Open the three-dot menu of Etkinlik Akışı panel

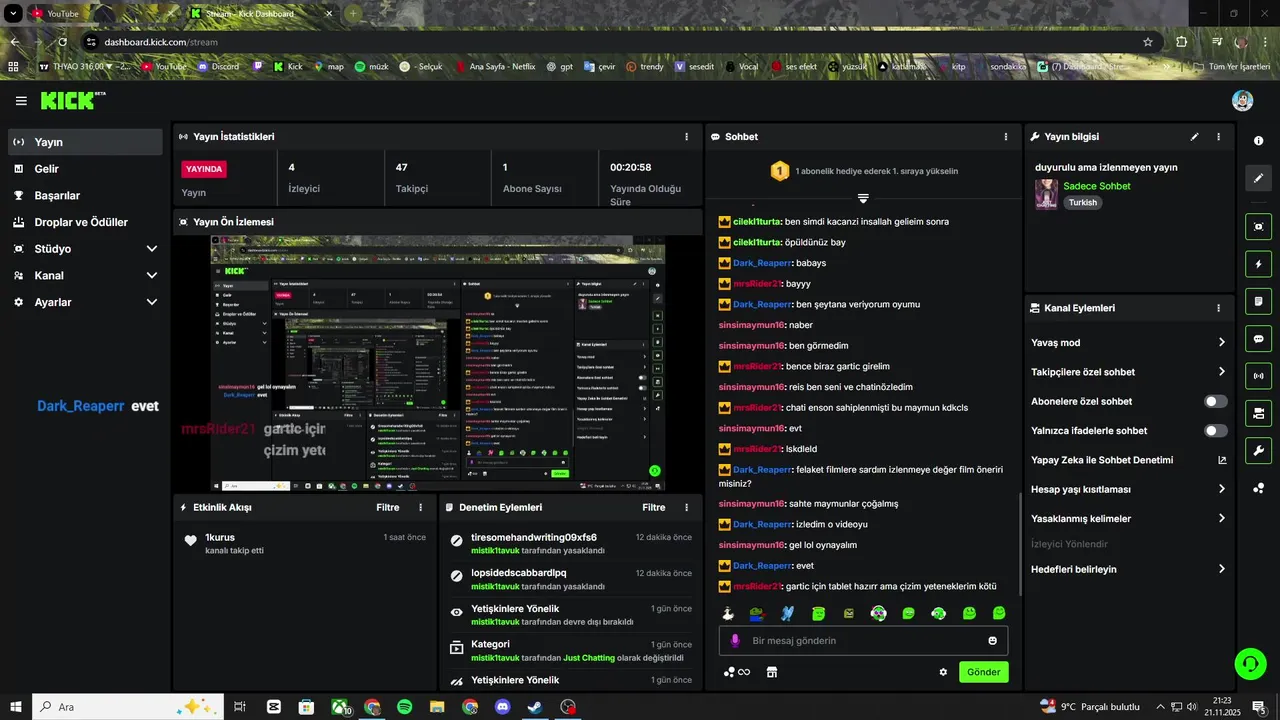tap(420, 507)
